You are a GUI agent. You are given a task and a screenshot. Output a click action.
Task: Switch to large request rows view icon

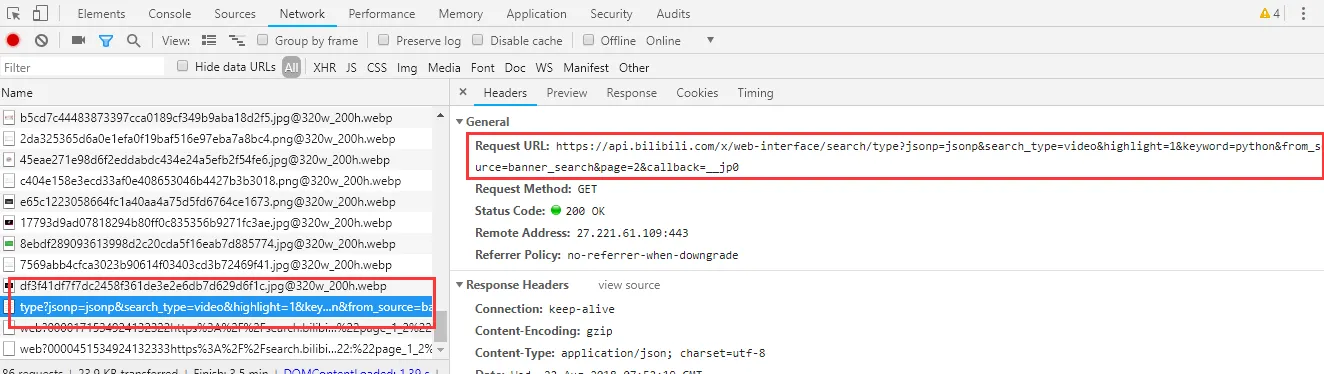[209, 41]
